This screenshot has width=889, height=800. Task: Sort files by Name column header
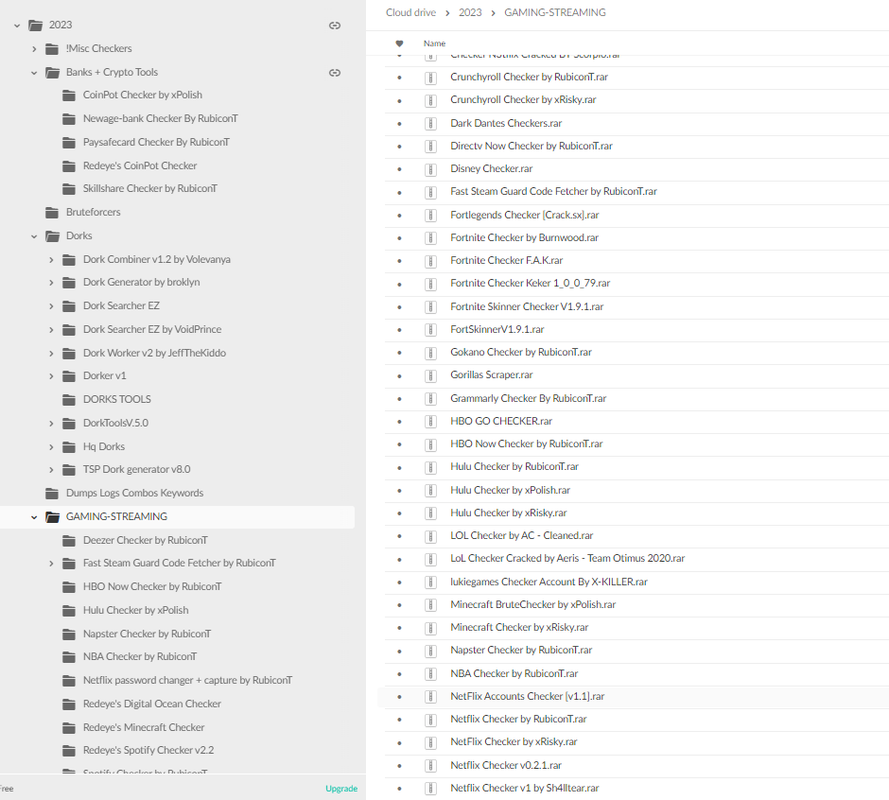point(434,44)
